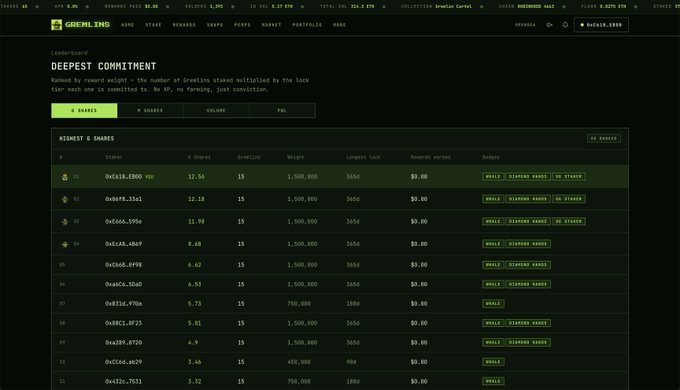
Task: Open staker 0xC618…E800 in the table
Action: [123, 177]
